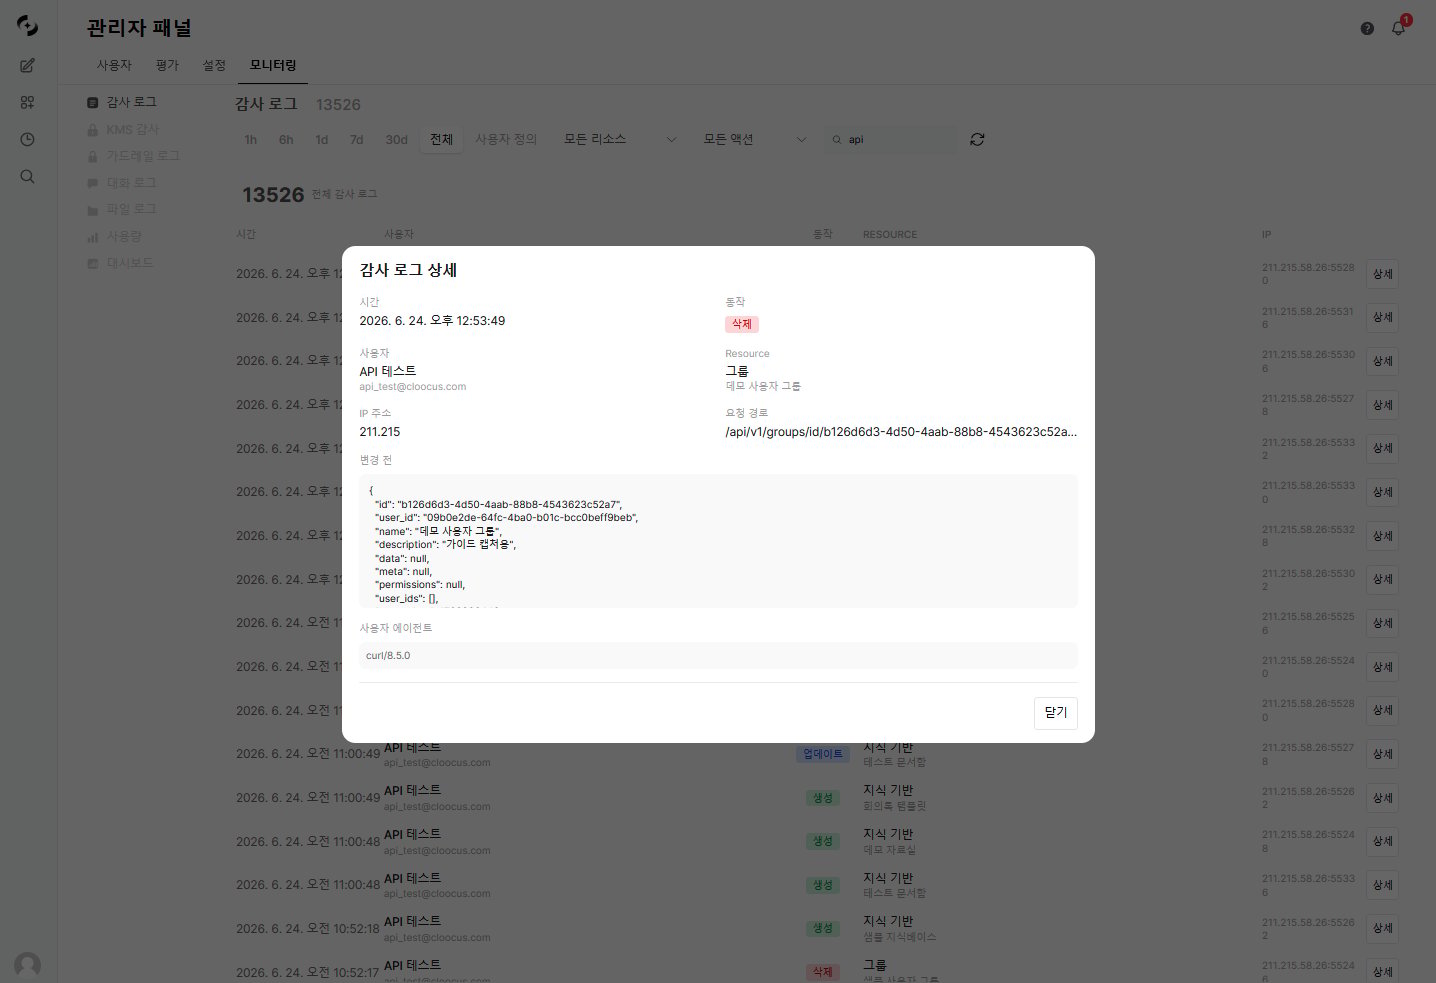
Task: Click 회의록 템플릿 resource text
Action: click(895, 806)
